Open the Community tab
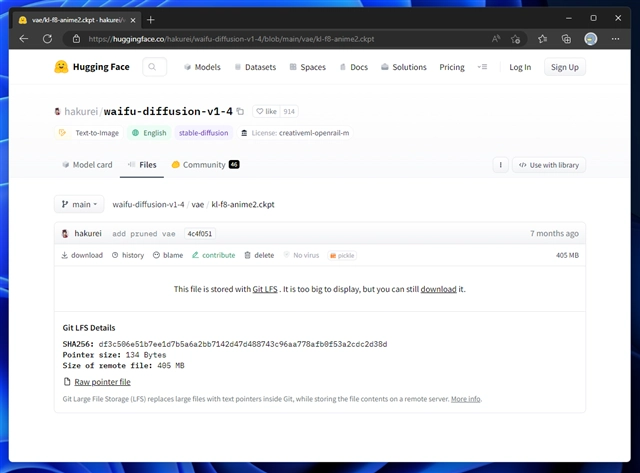Screen dimensions: 640x473 [x=204, y=165]
